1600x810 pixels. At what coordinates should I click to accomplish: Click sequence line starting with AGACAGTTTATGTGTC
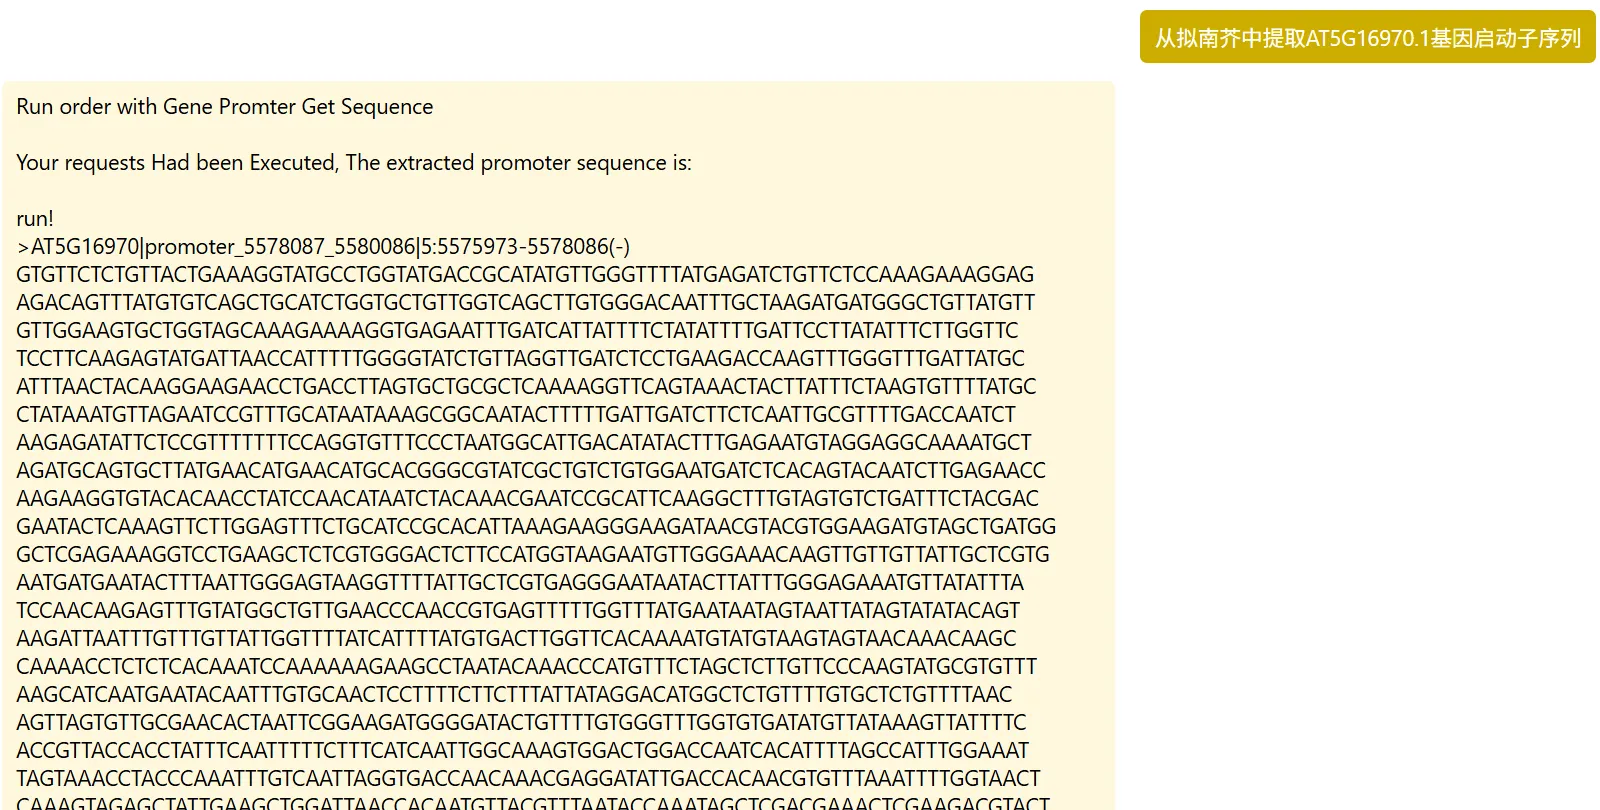pos(525,303)
